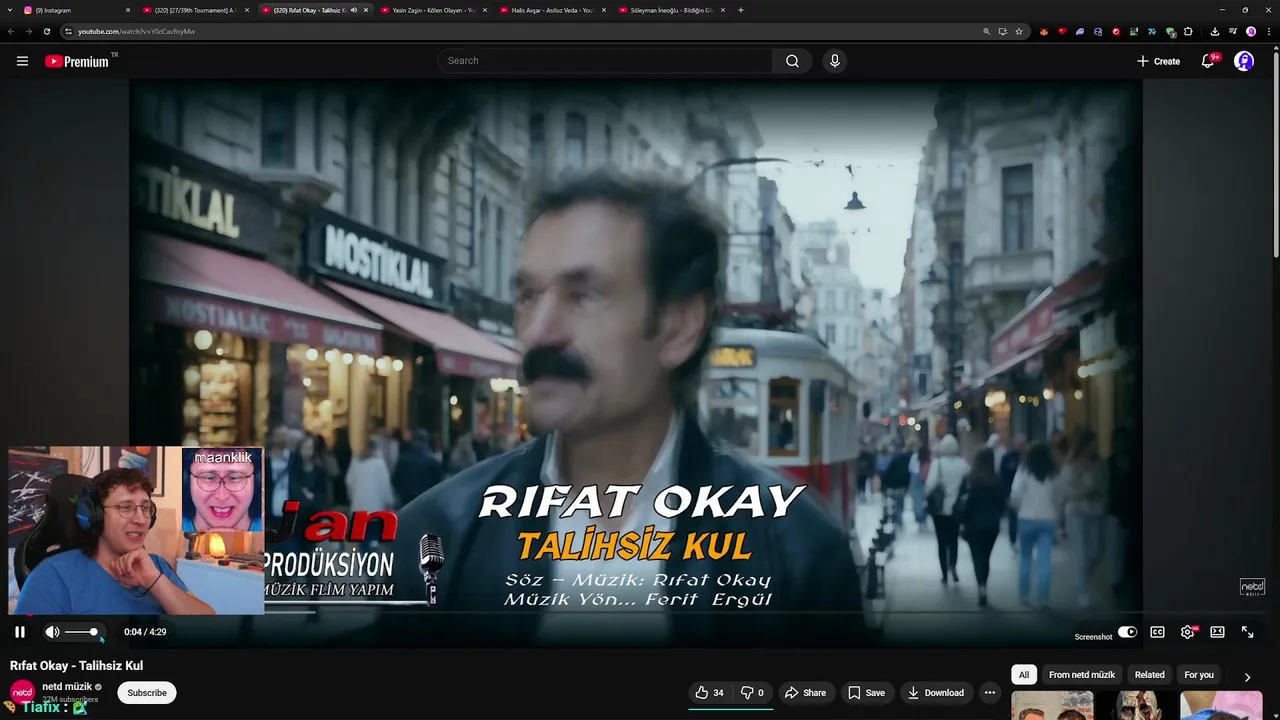Subscribe to netd müzik
1280x720 pixels.
click(147, 692)
